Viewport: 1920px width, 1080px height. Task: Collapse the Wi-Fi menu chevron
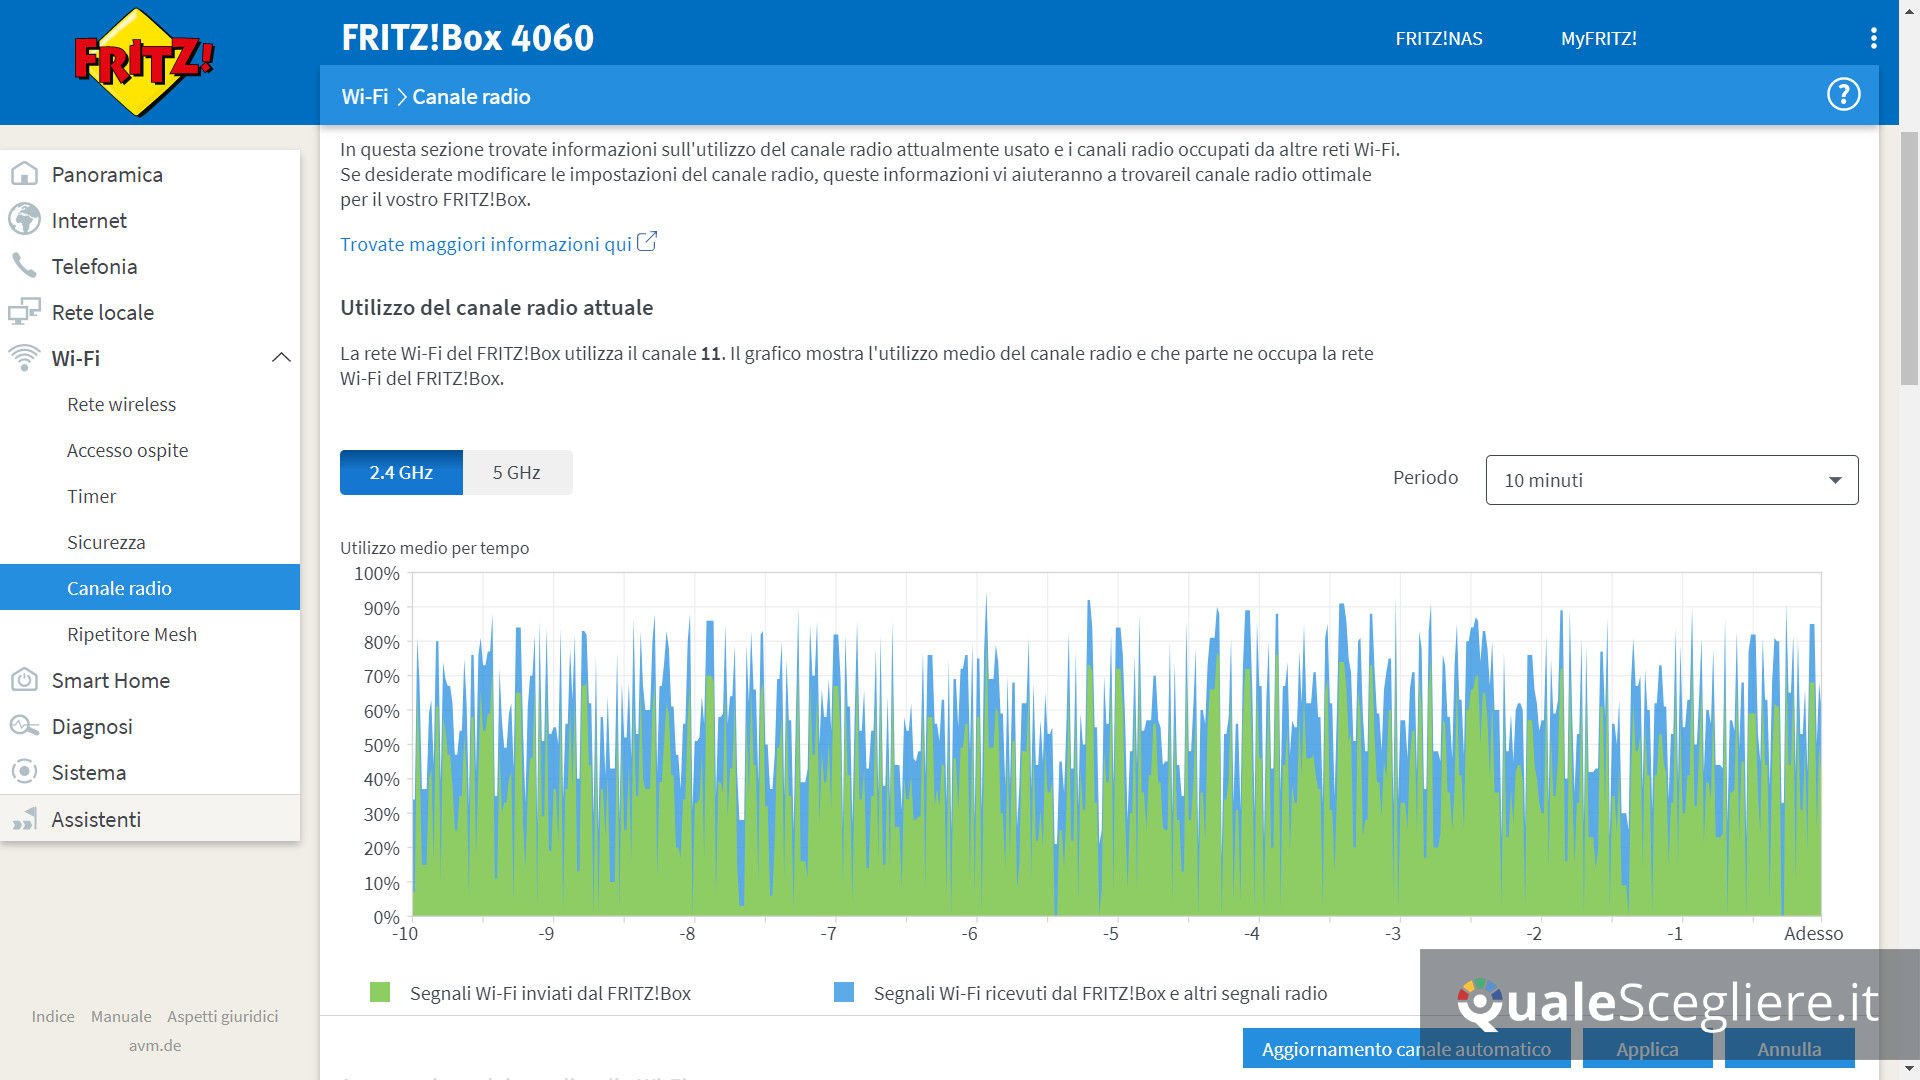(x=281, y=358)
